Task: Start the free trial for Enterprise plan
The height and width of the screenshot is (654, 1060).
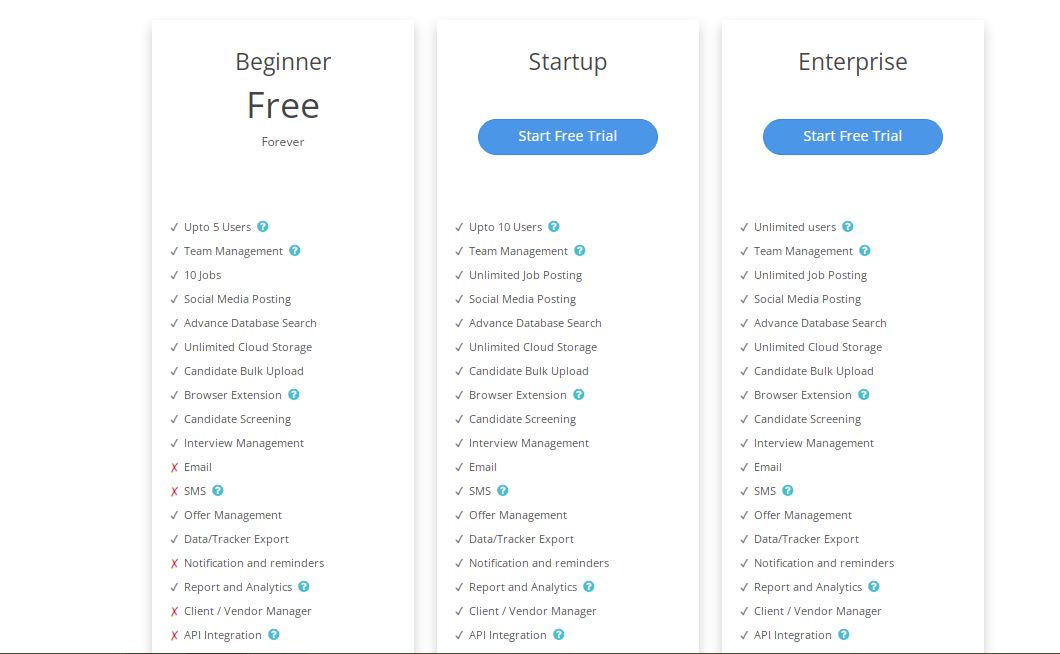Action: point(853,137)
